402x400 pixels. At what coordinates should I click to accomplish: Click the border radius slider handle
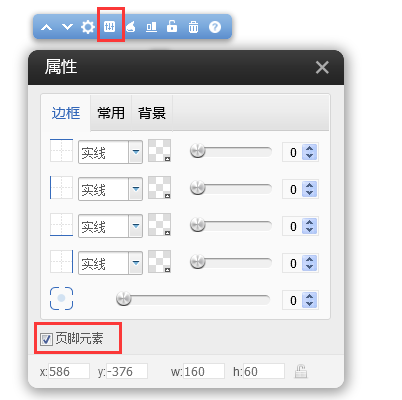point(124,298)
